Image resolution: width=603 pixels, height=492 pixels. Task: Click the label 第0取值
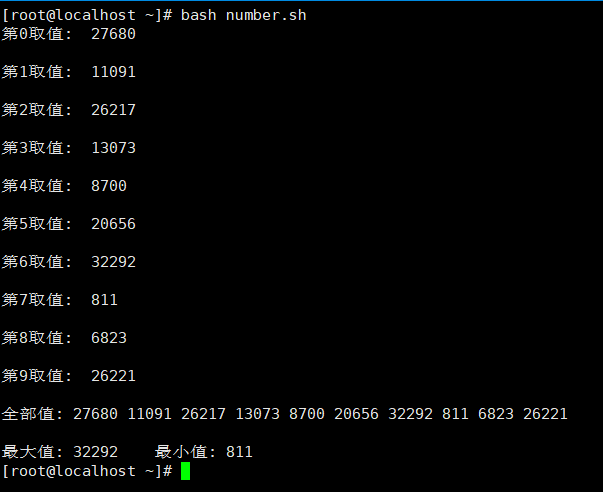tap(37, 34)
